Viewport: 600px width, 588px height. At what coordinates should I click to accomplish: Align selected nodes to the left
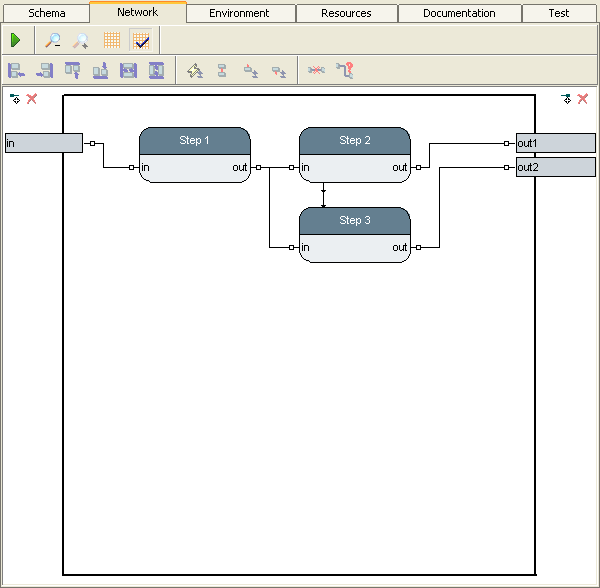16,71
